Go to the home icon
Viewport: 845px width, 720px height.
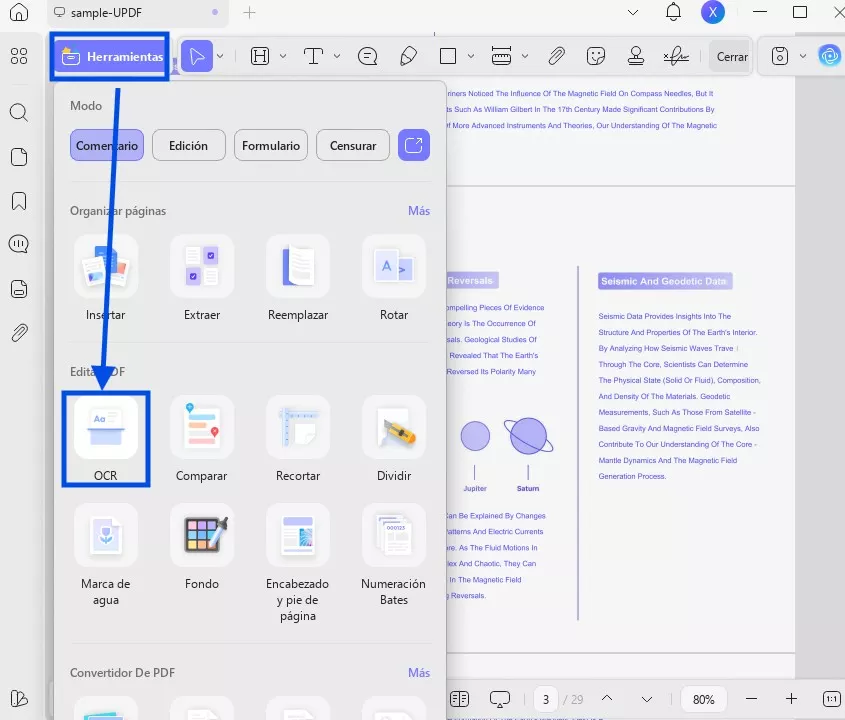click(x=19, y=12)
